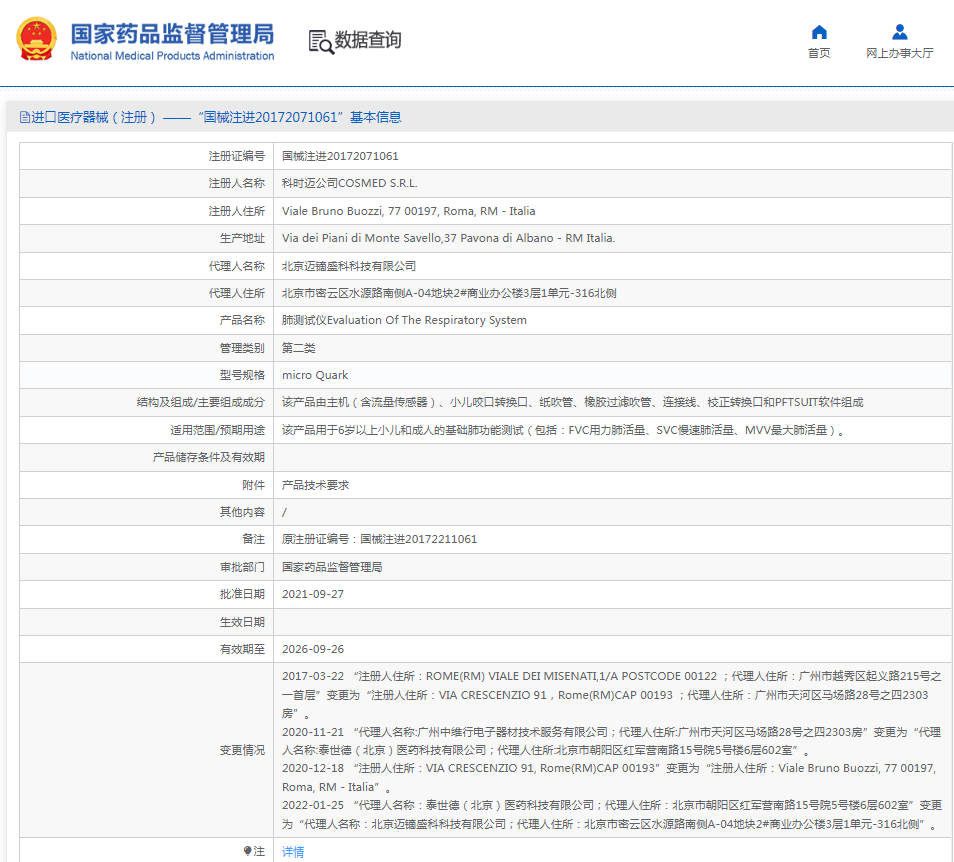Click agent name 北京迈德盛科科技有限公司

[348, 266]
